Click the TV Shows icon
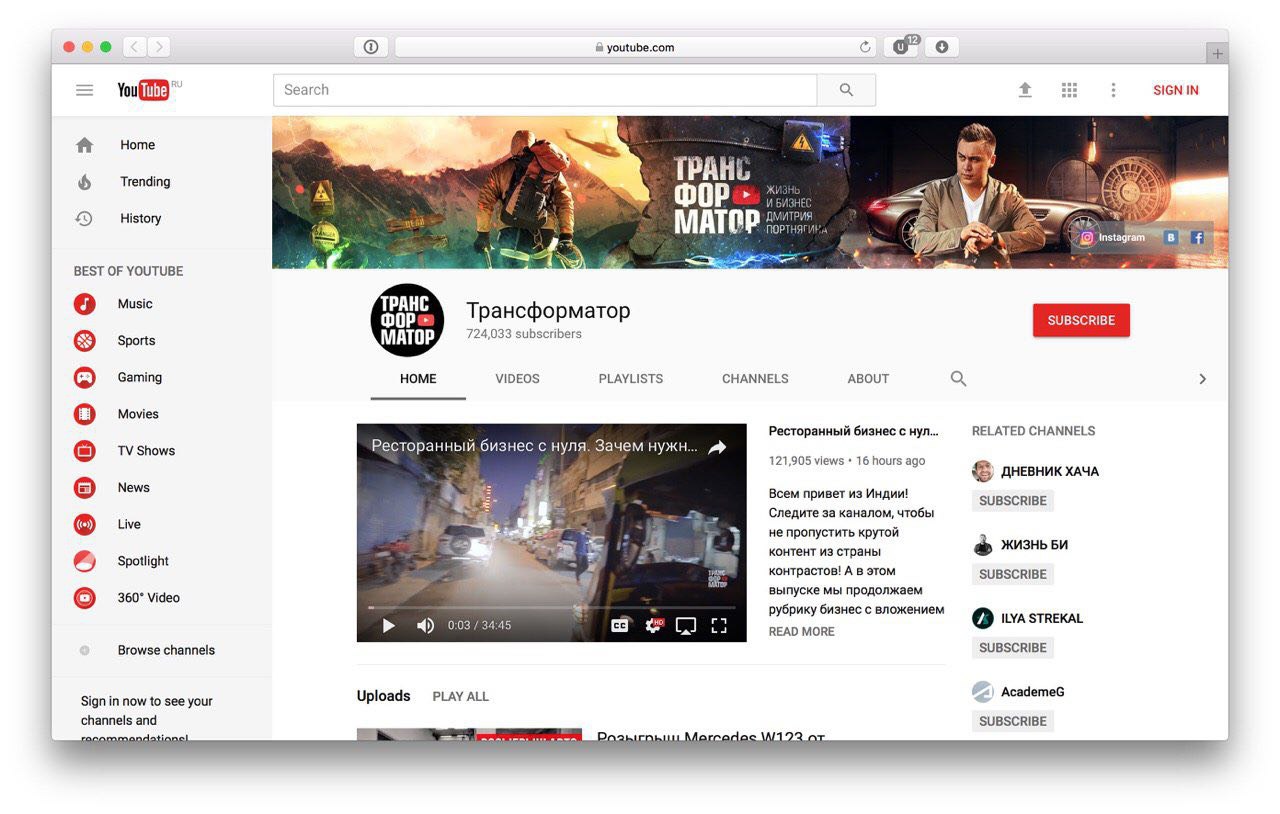This screenshot has height=814, width=1280. tap(85, 451)
